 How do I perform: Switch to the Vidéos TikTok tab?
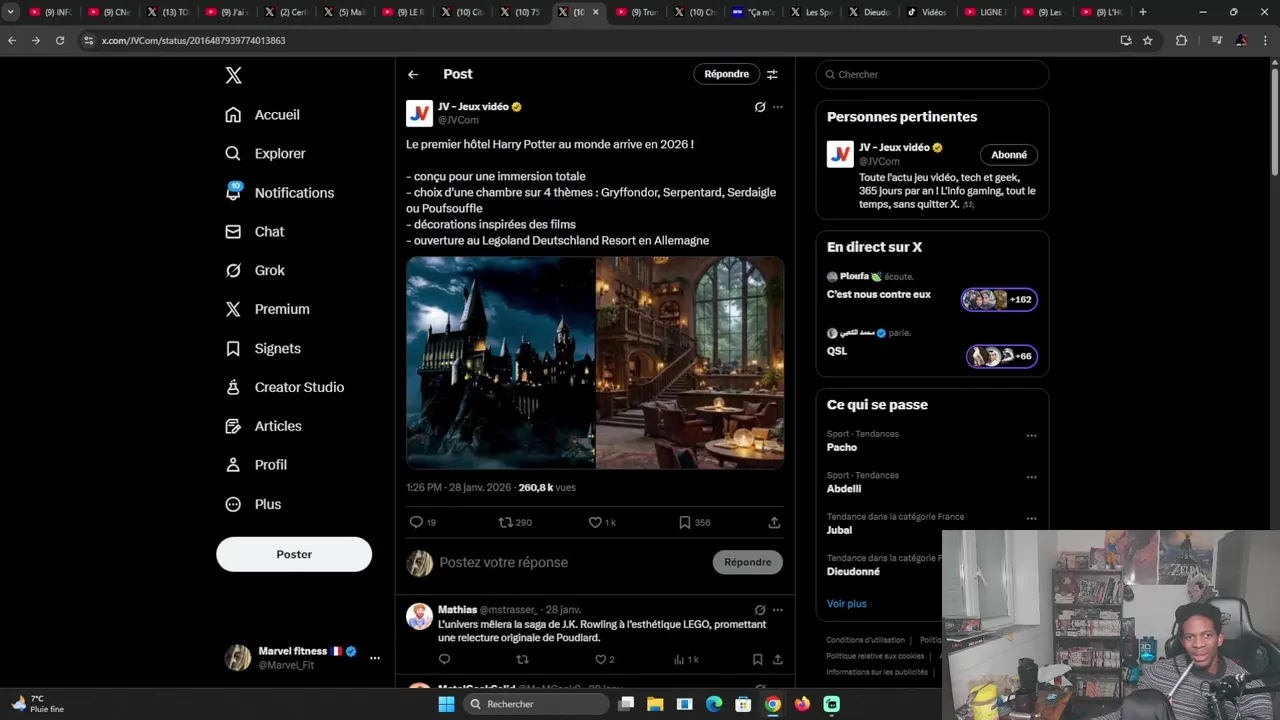(x=926, y=12)
